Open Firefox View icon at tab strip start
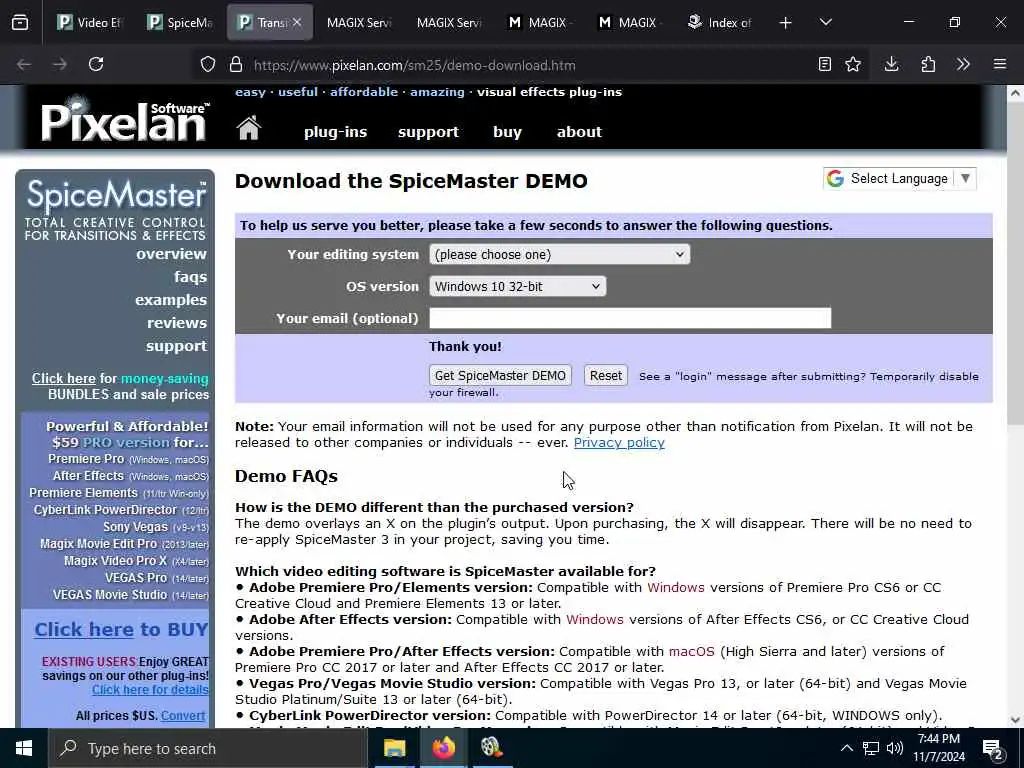This screenshot has height=768, width=1024. [x=20, y=22]
